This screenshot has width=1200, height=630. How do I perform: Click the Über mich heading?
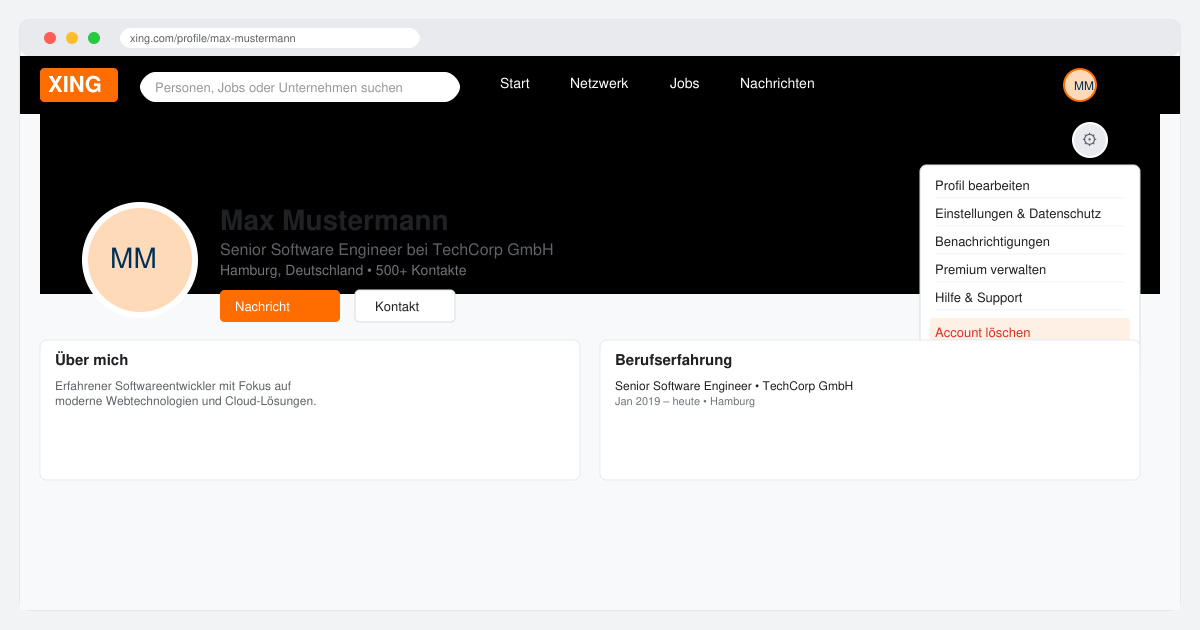pos(91,360)
